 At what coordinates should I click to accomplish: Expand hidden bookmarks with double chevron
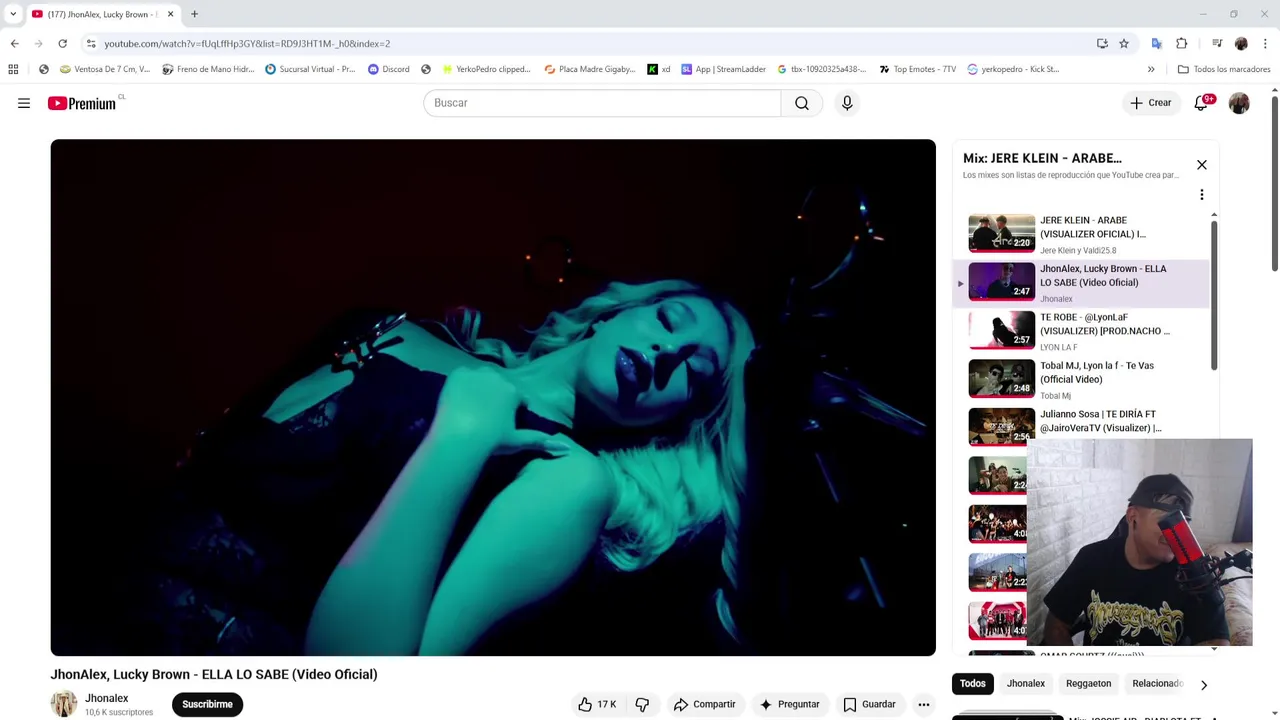point(1151,69)
